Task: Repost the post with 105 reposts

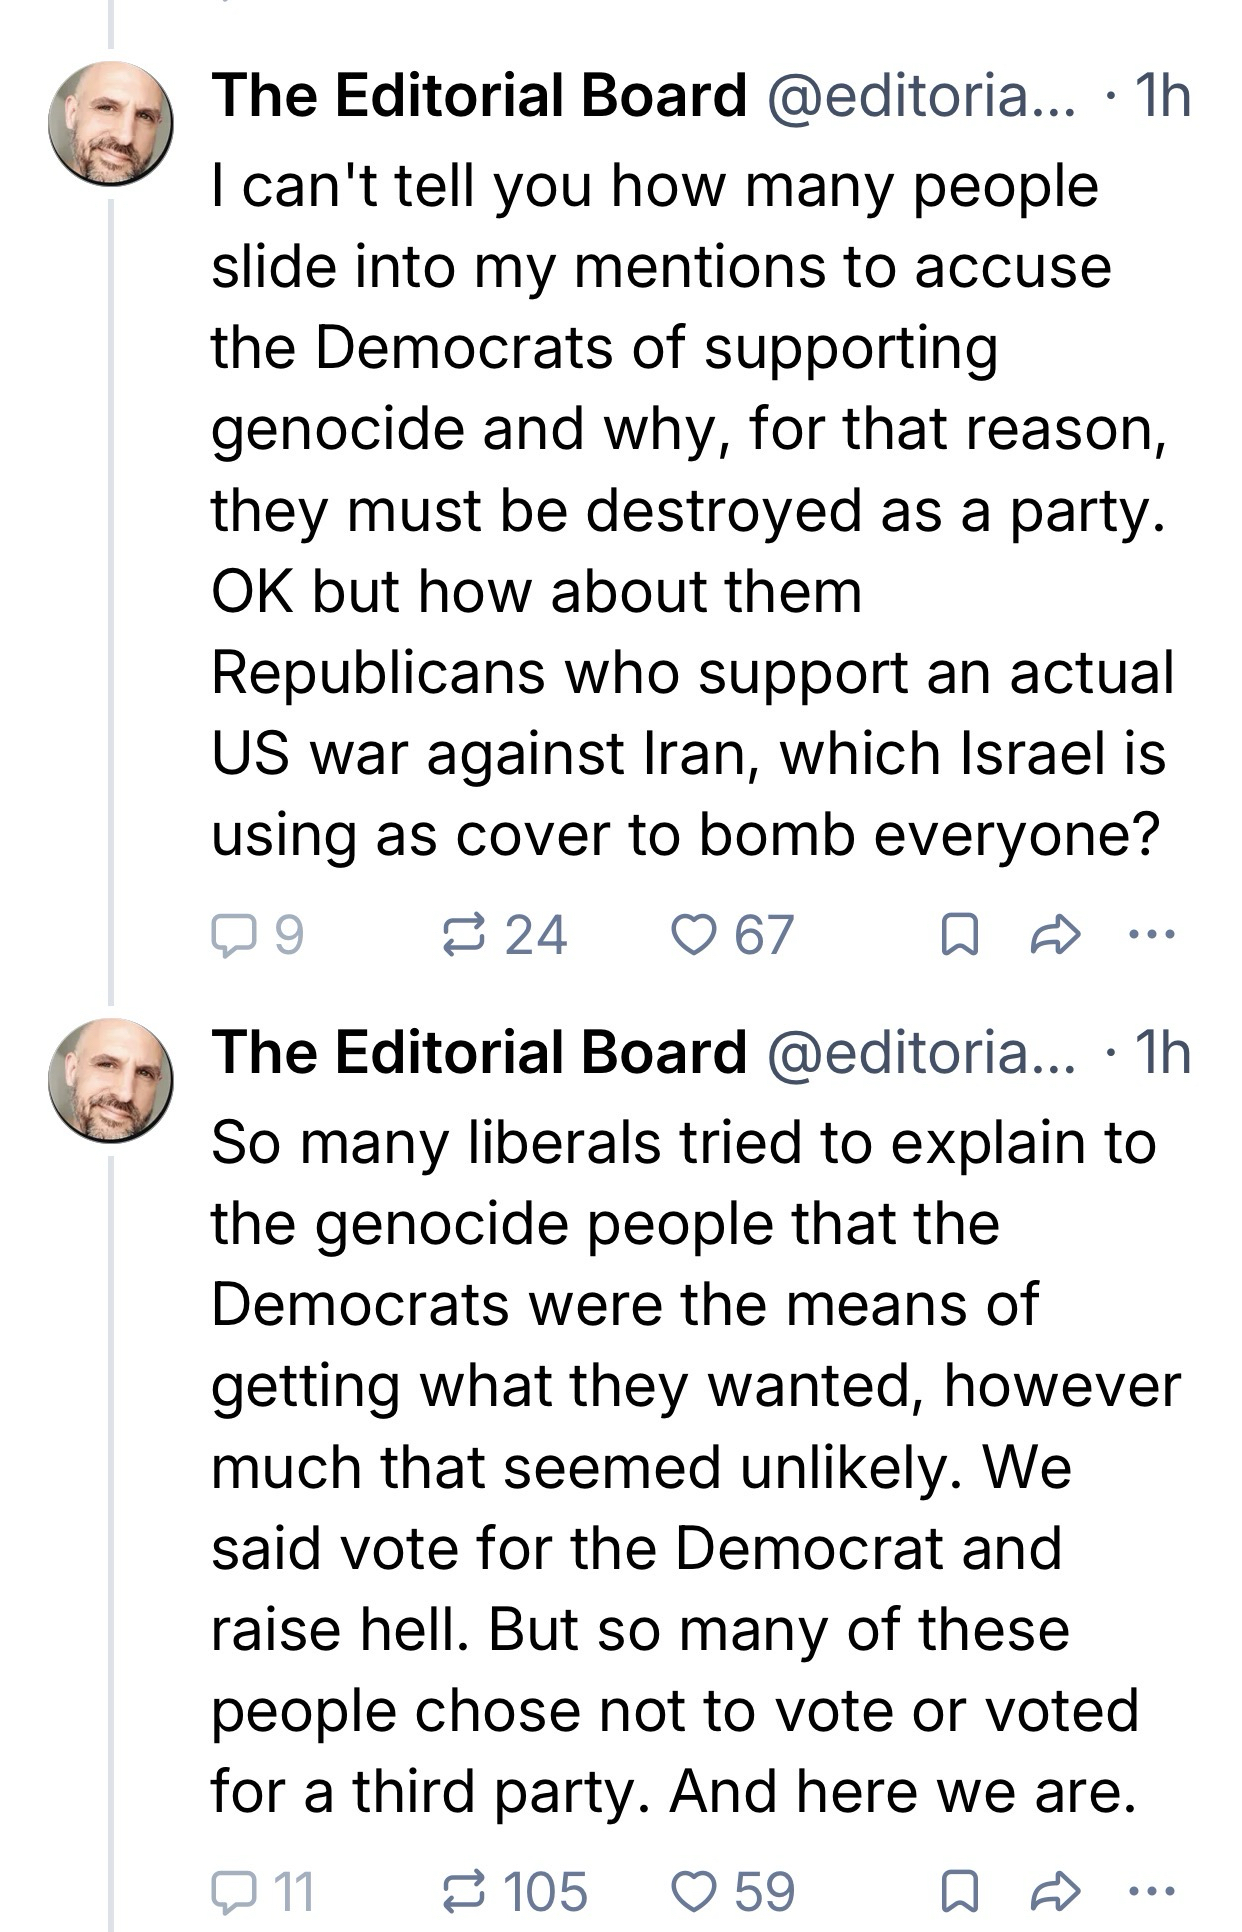Action: click(x=465, y=1892)
